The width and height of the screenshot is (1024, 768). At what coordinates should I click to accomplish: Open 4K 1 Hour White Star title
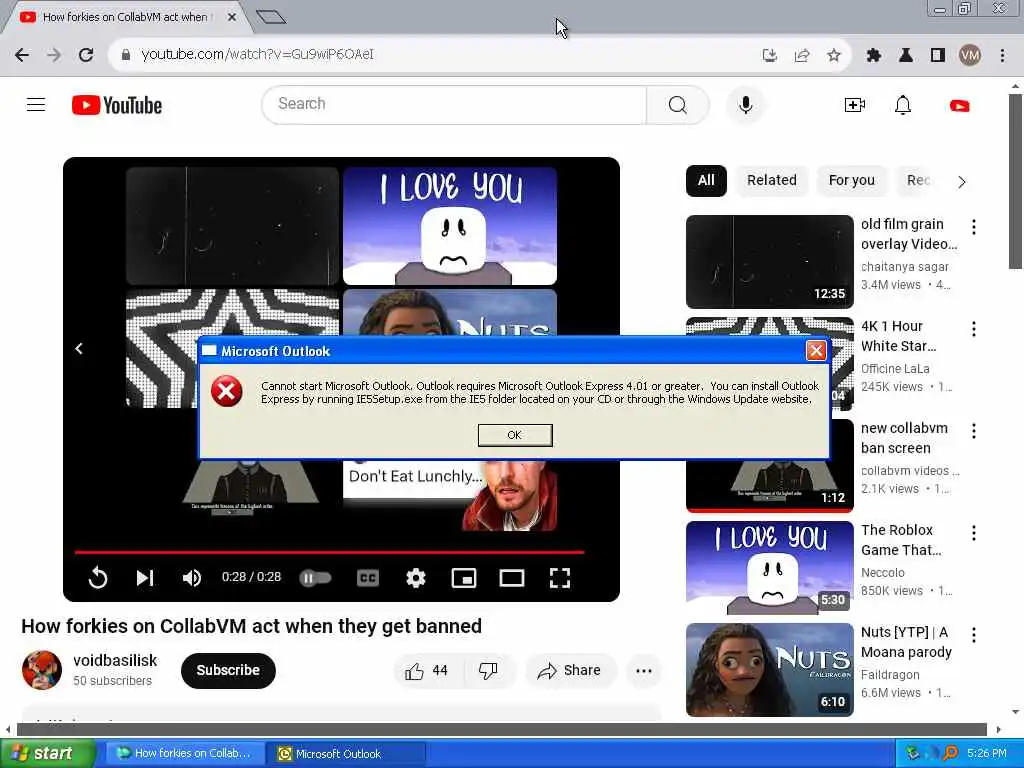[898, 336]
